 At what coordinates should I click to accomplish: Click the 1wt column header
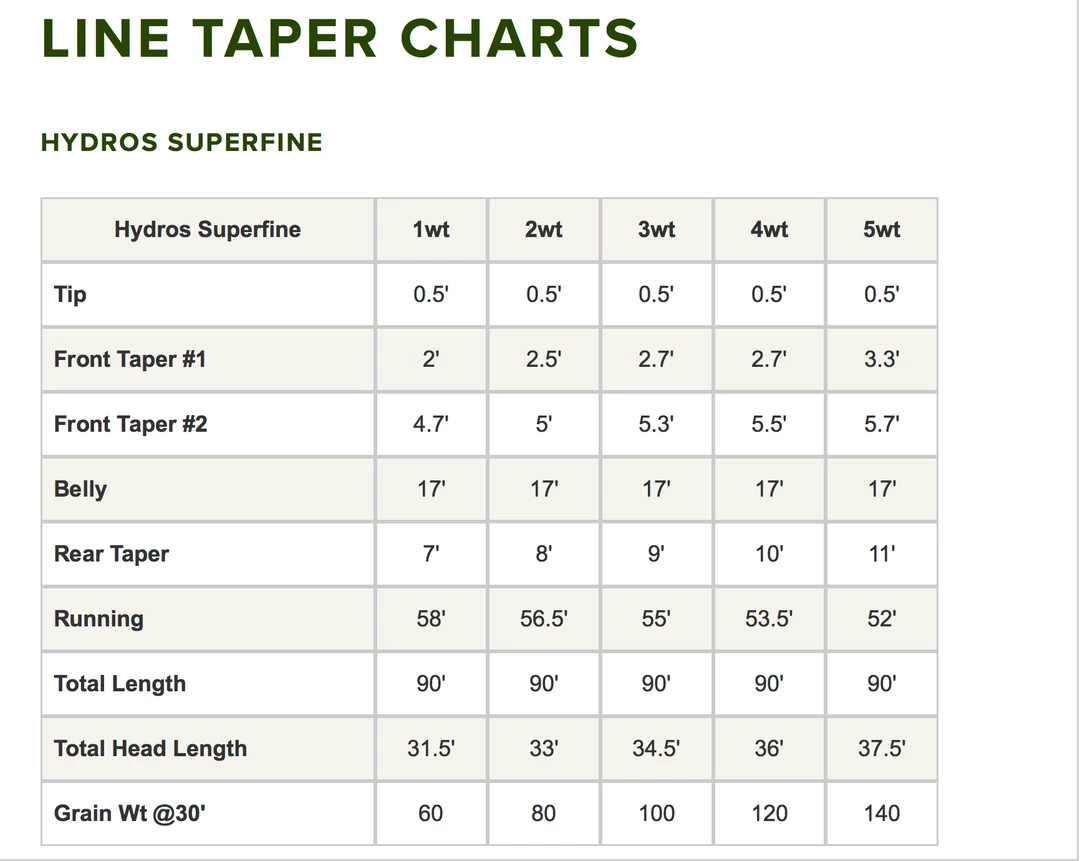click(x=431, y=230)
